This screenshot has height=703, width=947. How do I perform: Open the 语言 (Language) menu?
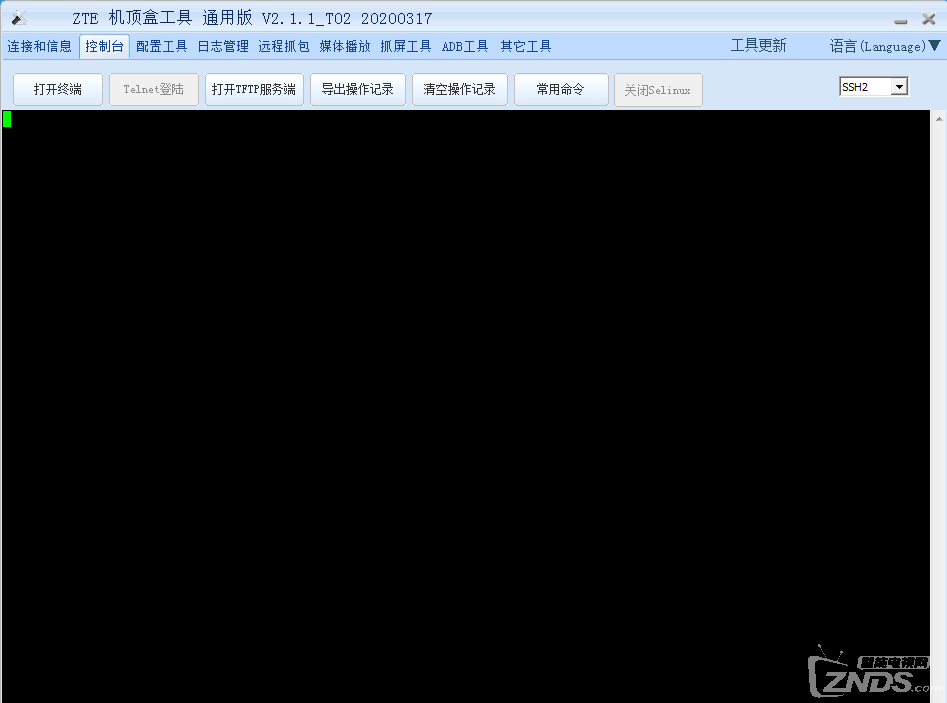pos(884,46)
